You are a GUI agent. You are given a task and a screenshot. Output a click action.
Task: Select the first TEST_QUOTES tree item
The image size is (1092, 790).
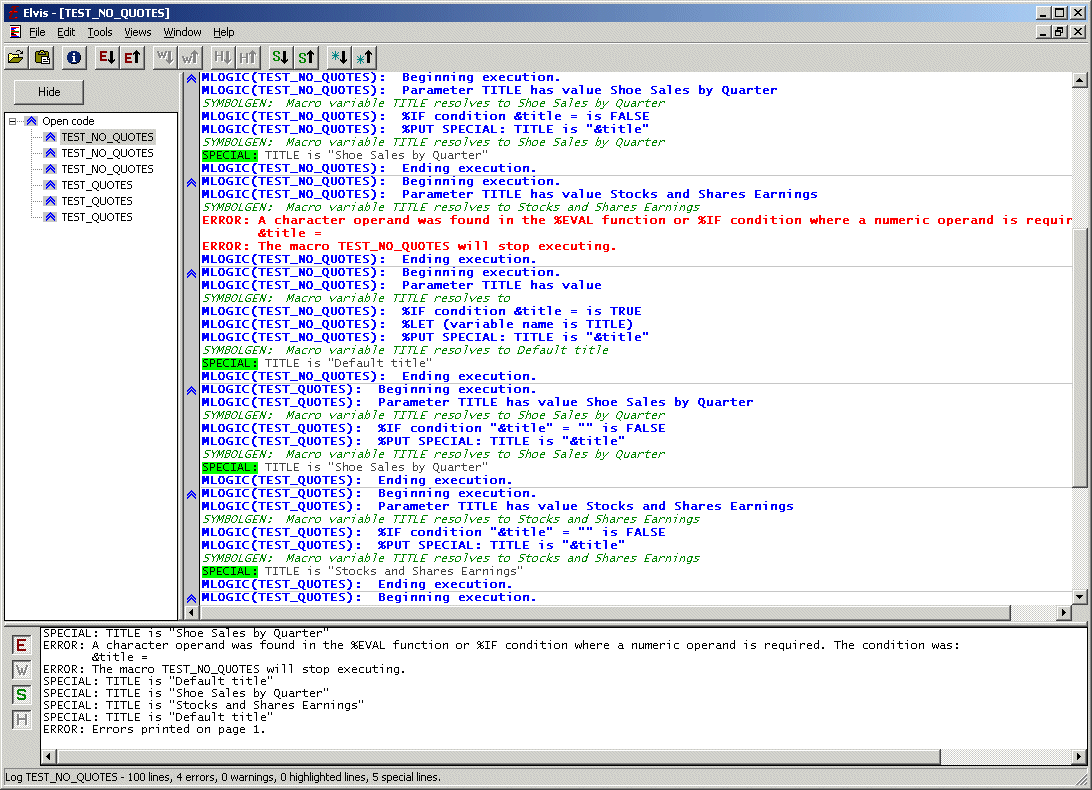click(97, 185)
